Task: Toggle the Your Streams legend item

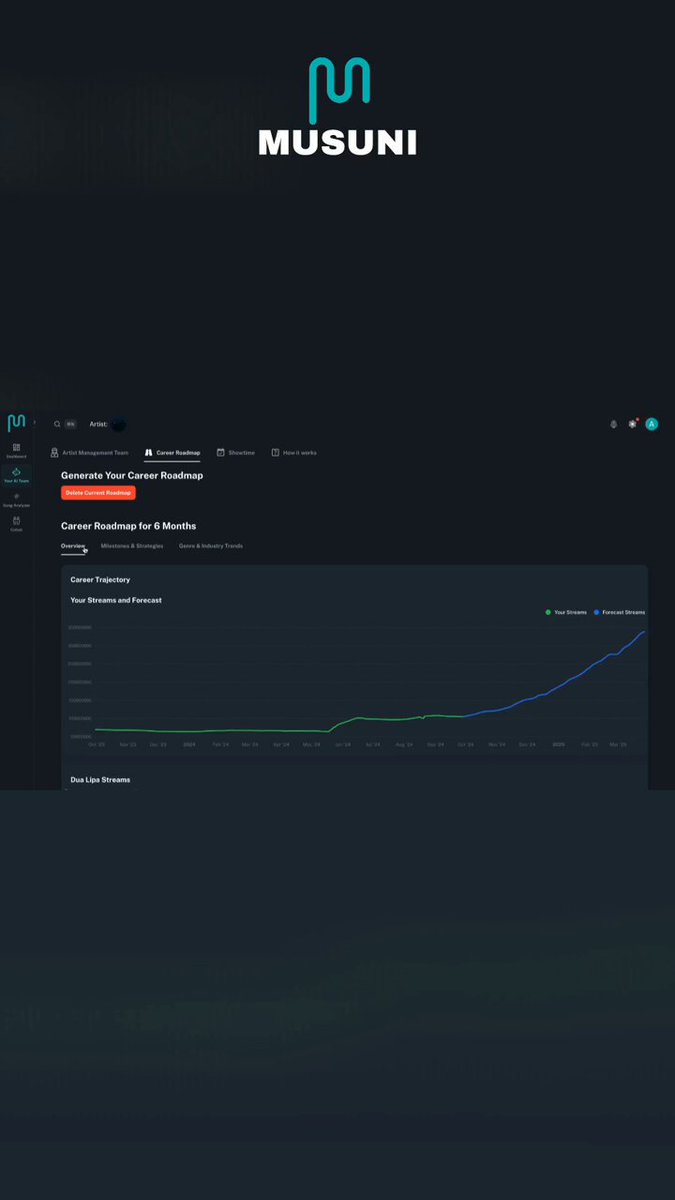Action: (566, 612)
